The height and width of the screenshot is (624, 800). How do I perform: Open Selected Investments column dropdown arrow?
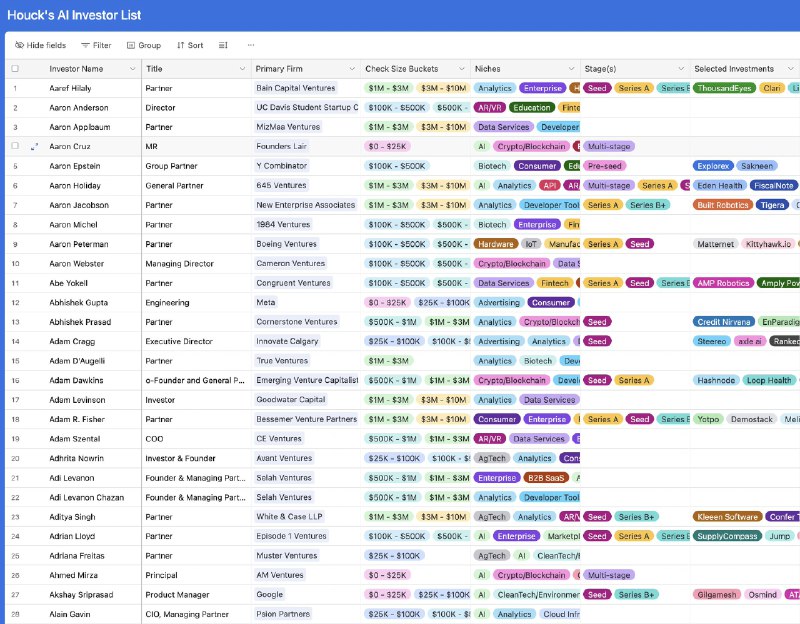(x=791, y=68)
